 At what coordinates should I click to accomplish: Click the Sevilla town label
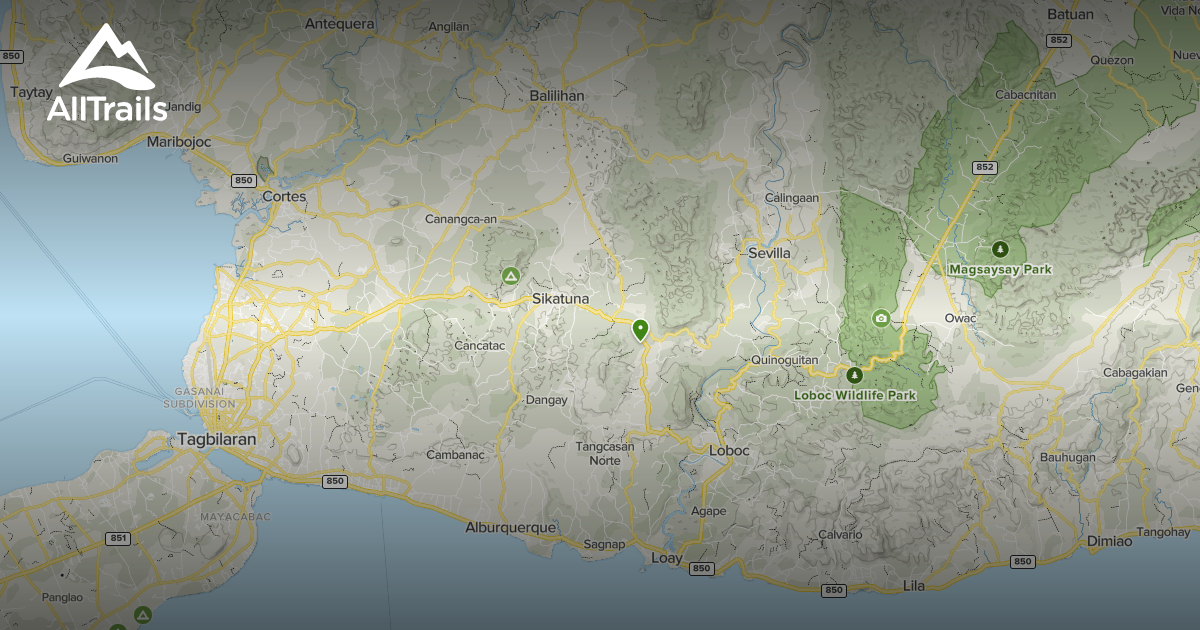(768, 253)
